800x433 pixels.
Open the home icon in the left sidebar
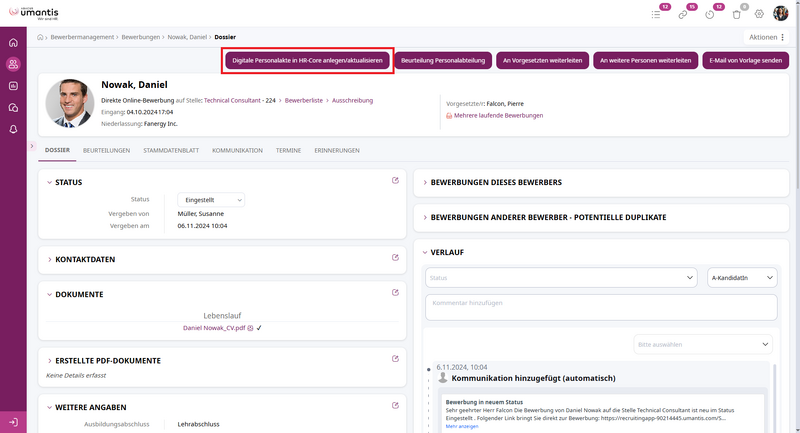(x=14, y=43)
